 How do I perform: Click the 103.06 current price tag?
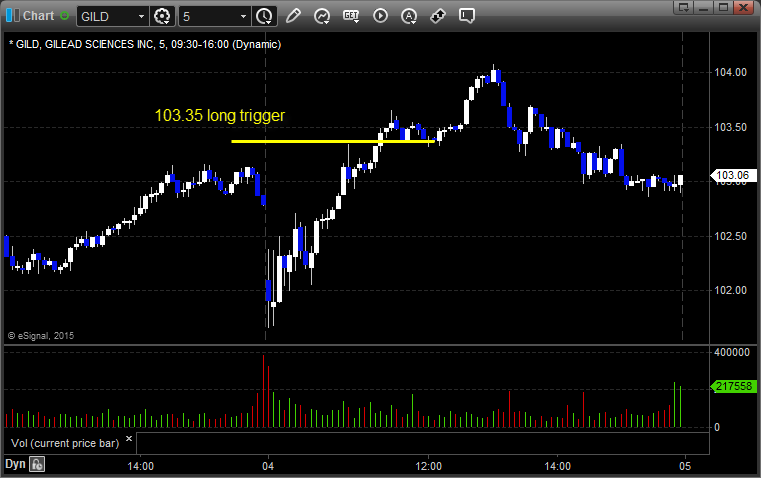732,175
